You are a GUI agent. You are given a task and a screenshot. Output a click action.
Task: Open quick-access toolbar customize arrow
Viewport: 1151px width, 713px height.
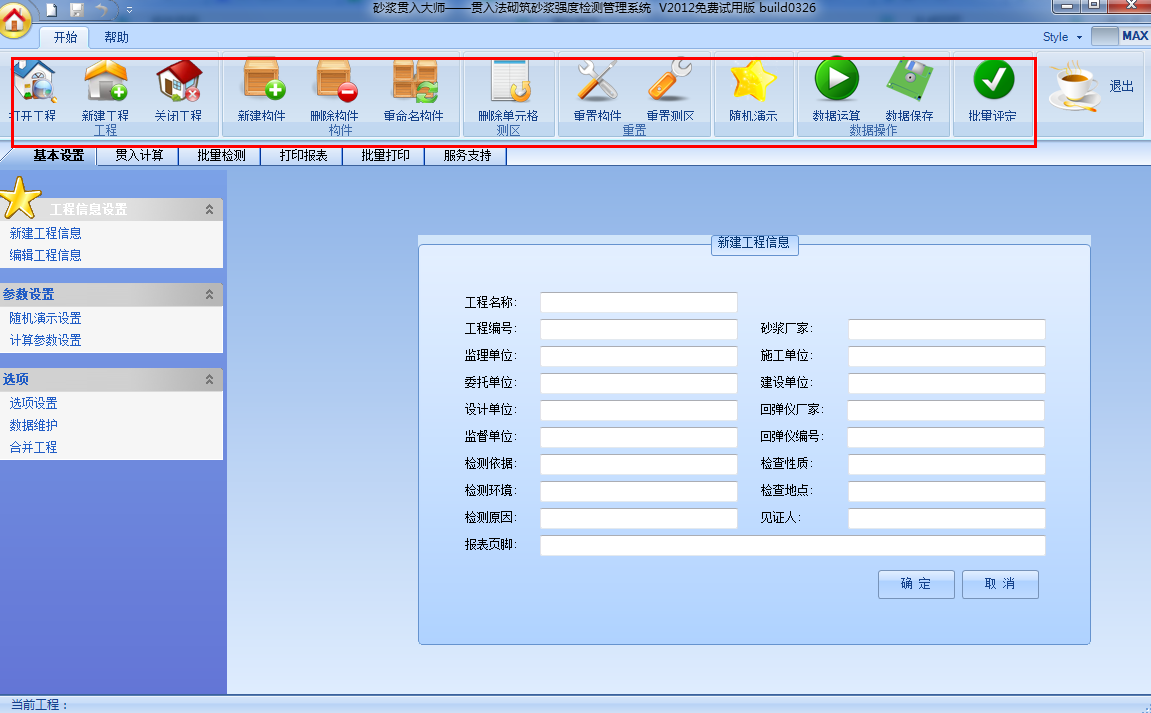point(129,10)
